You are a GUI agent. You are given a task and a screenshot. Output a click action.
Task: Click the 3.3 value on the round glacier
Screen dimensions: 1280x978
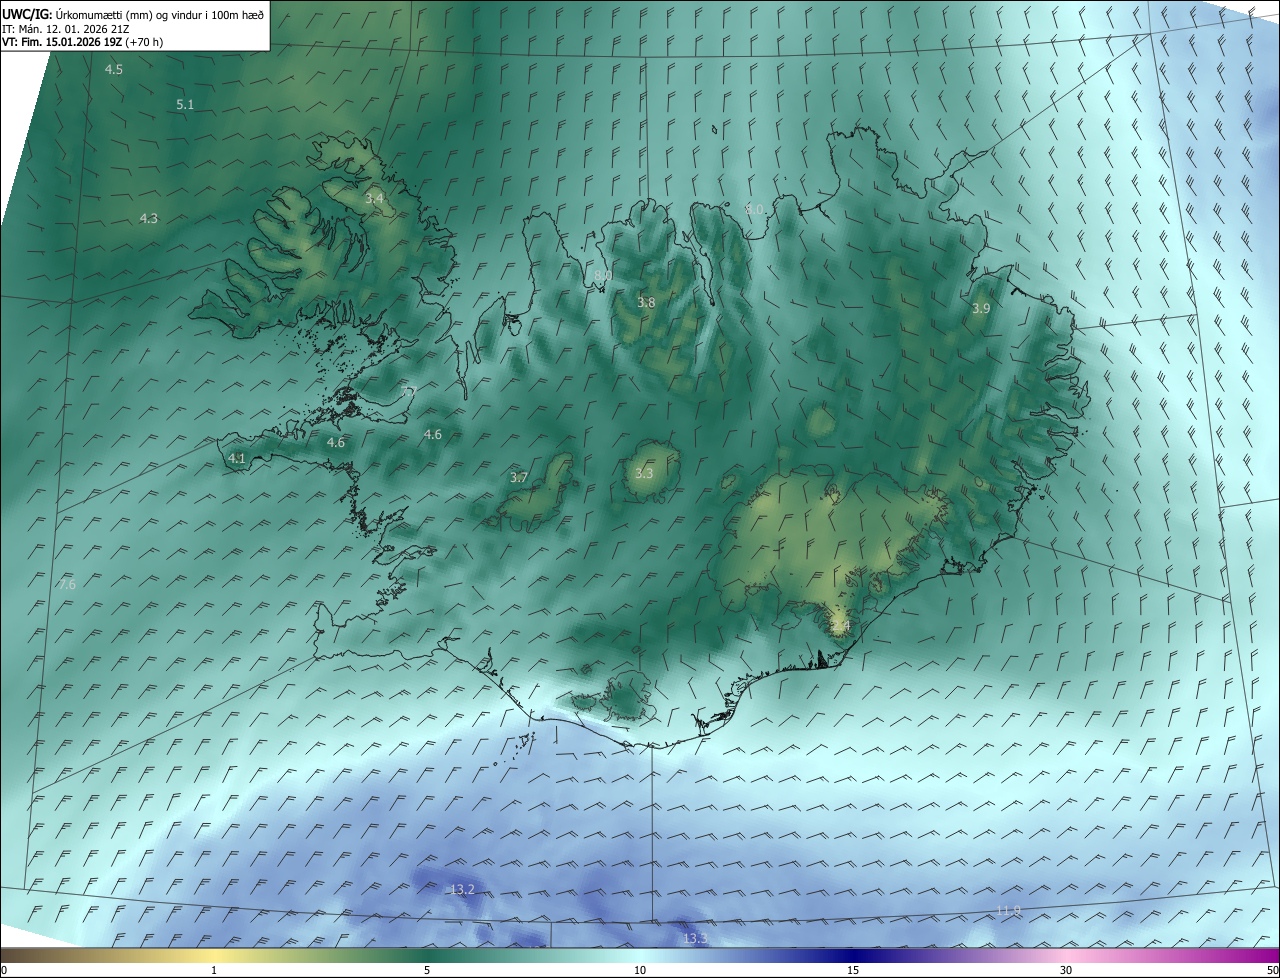[644, 473]
